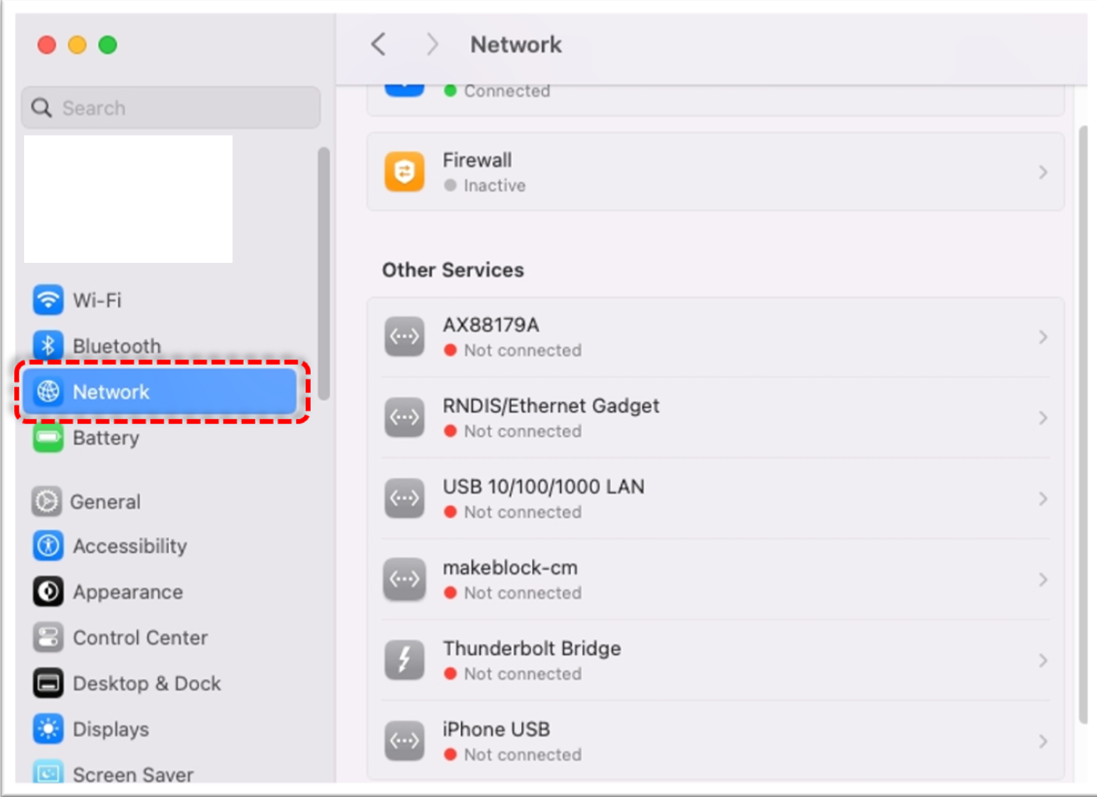Click the Search field in sidebar
This screenshot has width=1097, height=797.
coord(170,108)
